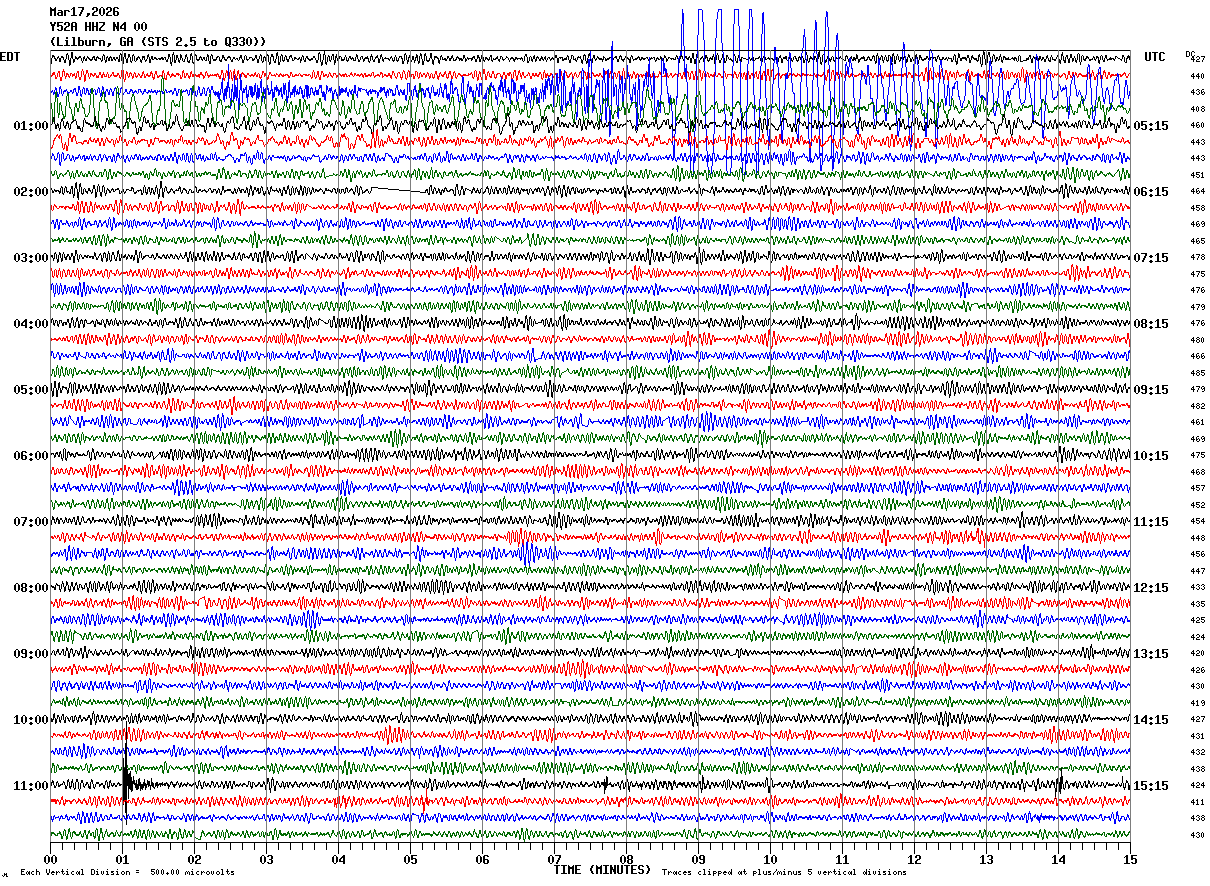The height and width of the screenshot is (886, 1210).
Task: Click the bottom minute-axis tick label '11'
Action: click(x=842, y=859)
